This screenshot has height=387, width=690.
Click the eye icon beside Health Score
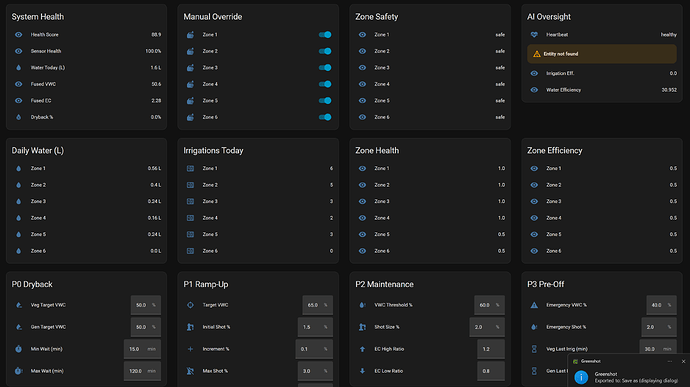[18, 34]
